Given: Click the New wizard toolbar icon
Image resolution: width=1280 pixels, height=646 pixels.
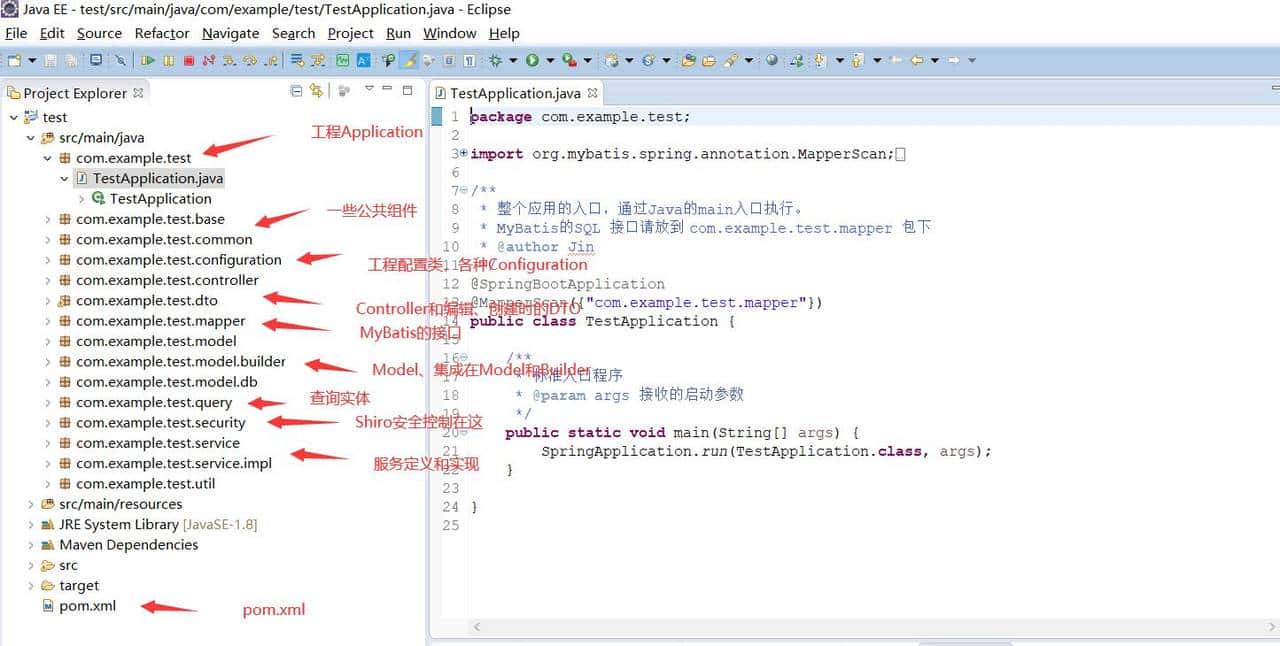Looking at the screenshot, I should point(15,60).
